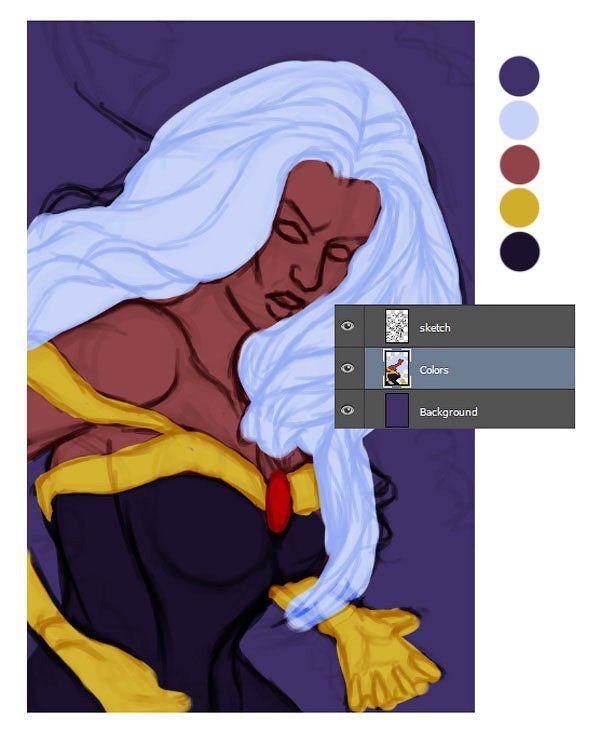Viewport: 600px width, 731px height.
Task: Toggle visibility of the Colors layer
Action: click(x=348, y=369)
